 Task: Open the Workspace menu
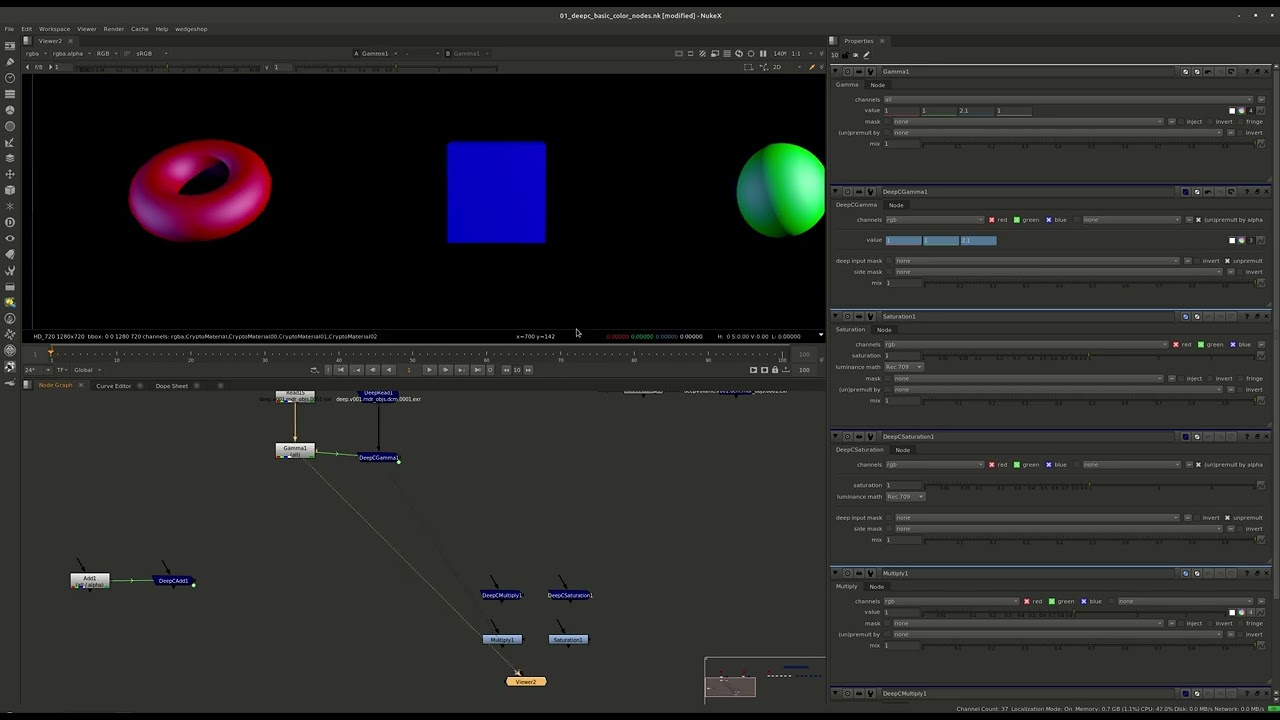click(x=54, y=29)
